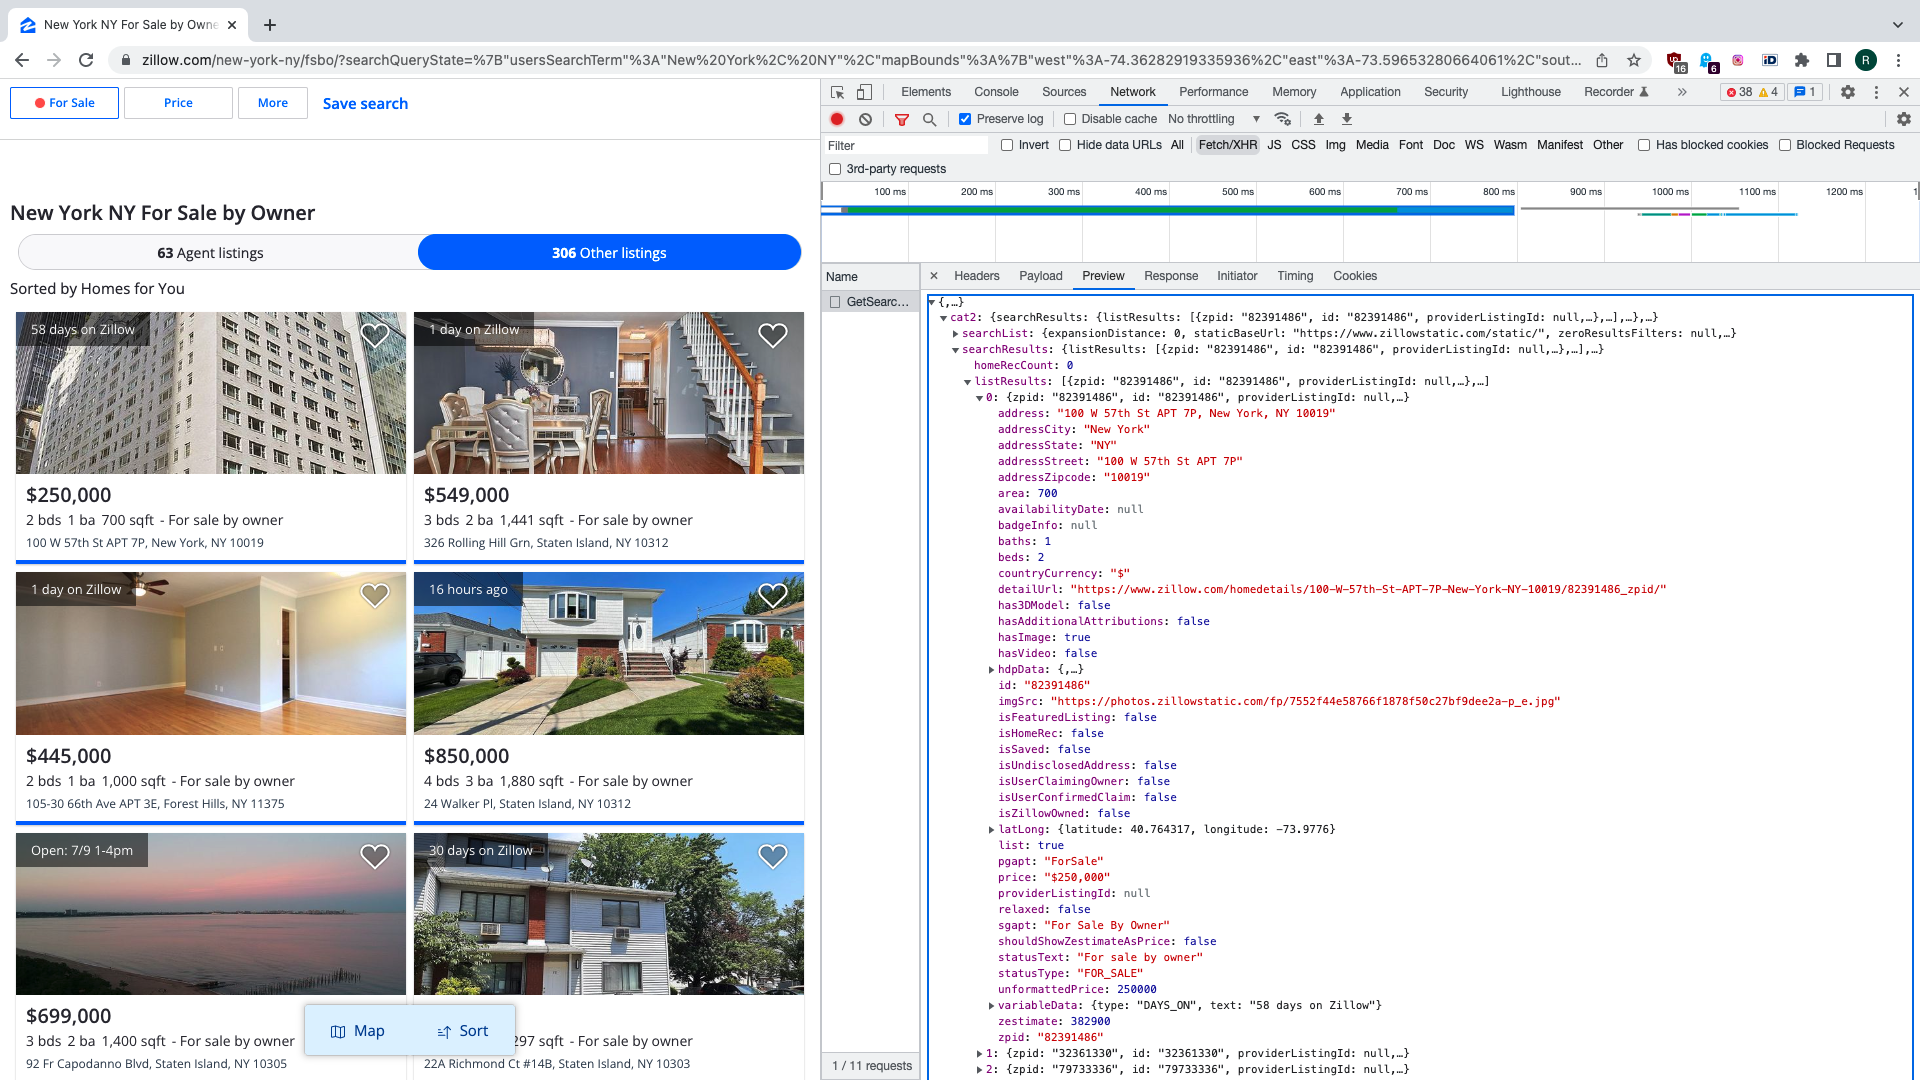Import HAR file upload icon
1920x1080 pixels.
tap(1319, 119)
